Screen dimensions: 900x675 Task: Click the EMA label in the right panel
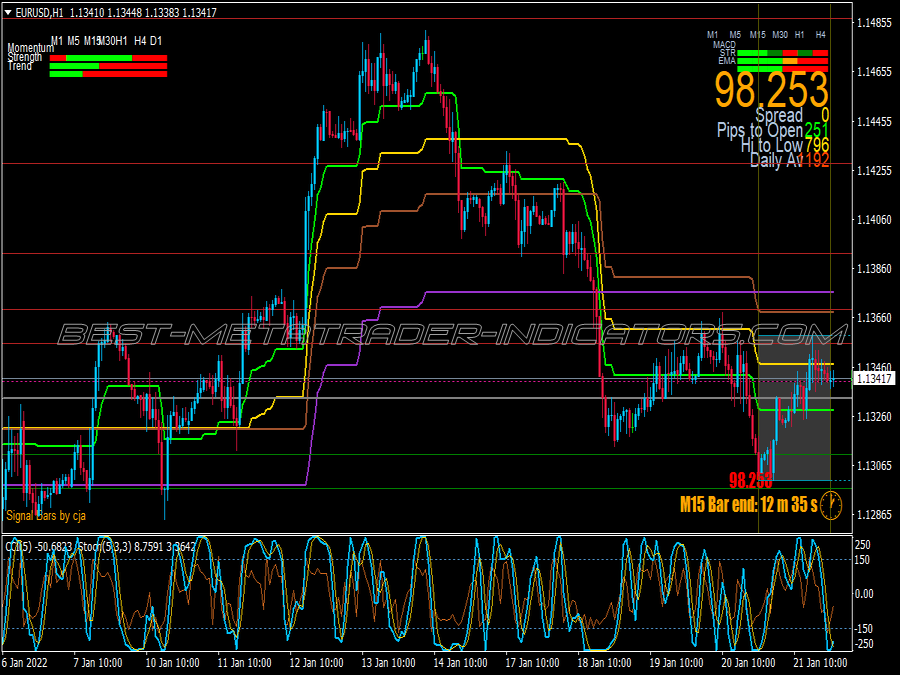[727, 60]
